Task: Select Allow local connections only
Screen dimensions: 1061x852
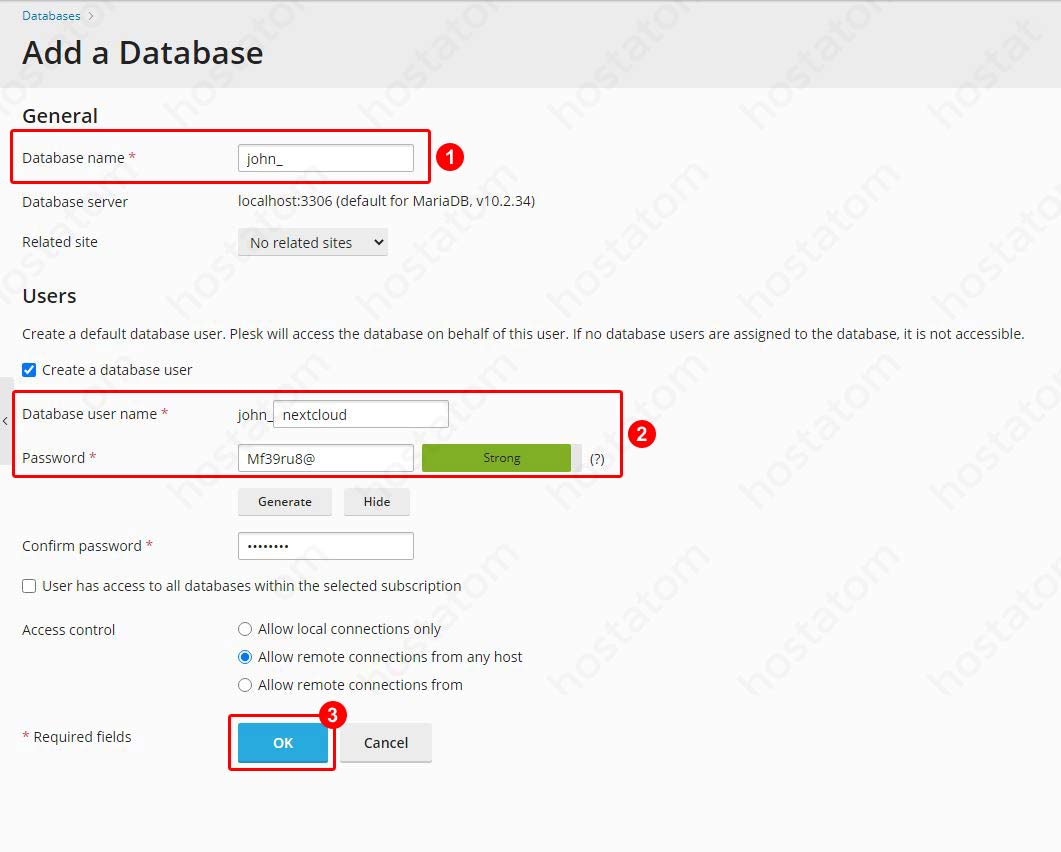Action: coord(245,629)
